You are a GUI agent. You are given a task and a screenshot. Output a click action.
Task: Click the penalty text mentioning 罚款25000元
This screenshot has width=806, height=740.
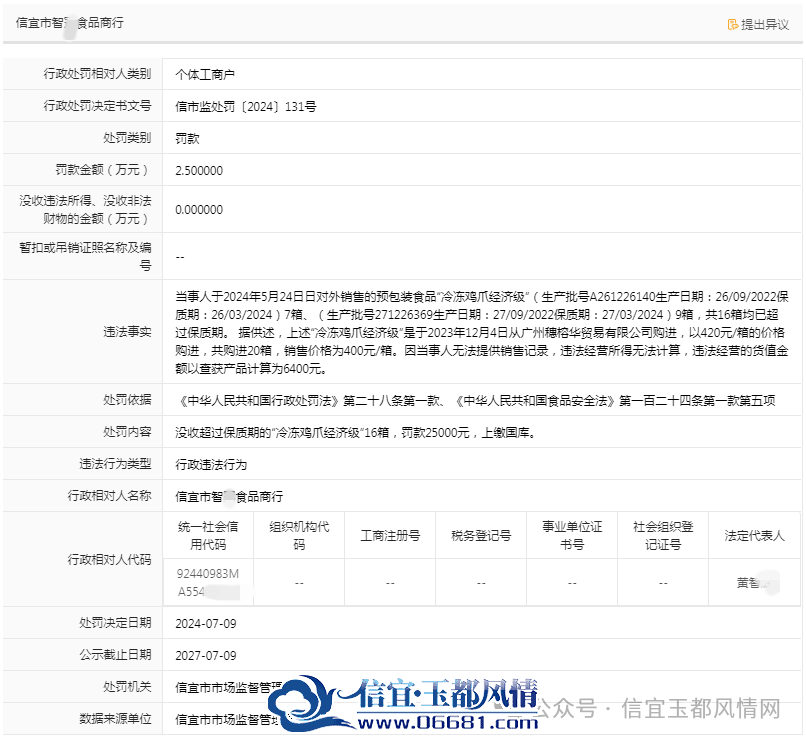click(356, 433)
